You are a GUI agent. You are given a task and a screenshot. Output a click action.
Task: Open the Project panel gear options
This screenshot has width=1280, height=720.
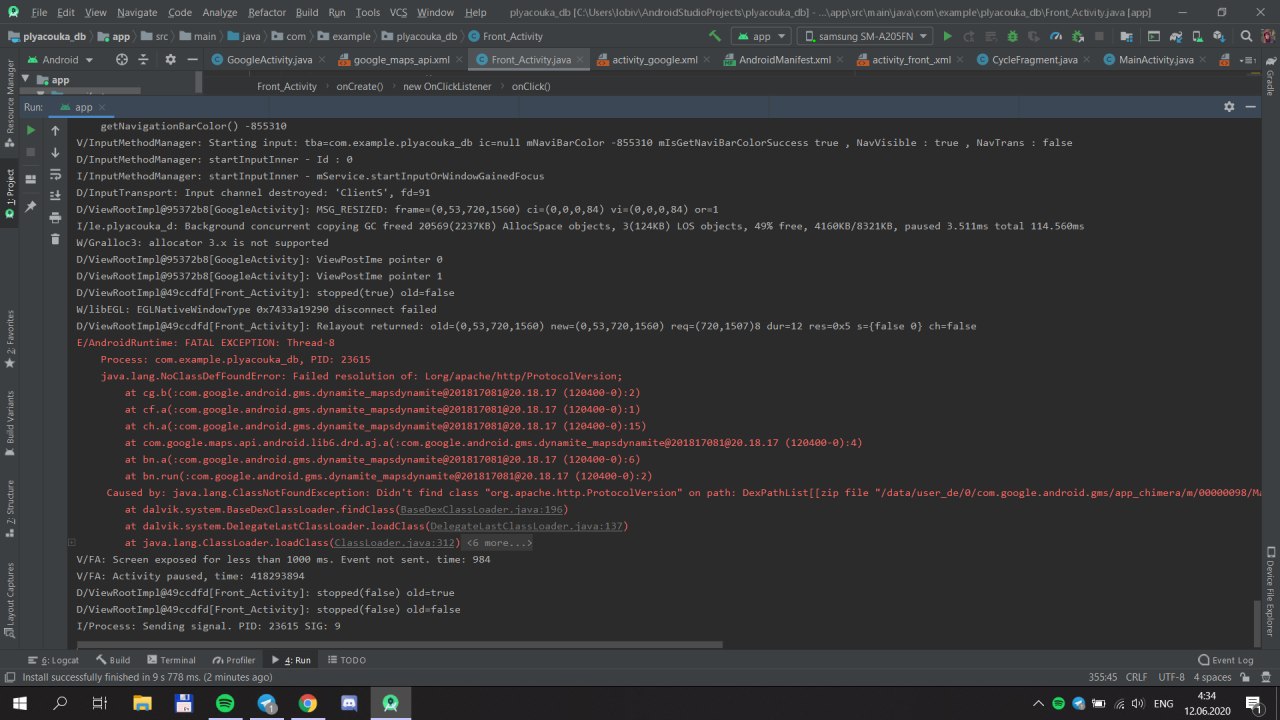169,59
